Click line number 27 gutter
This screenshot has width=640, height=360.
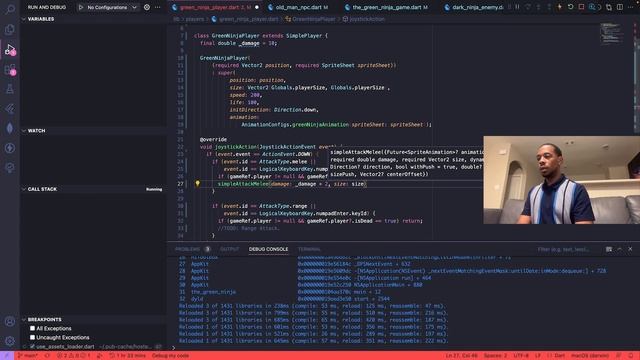(x=180, y=184)
